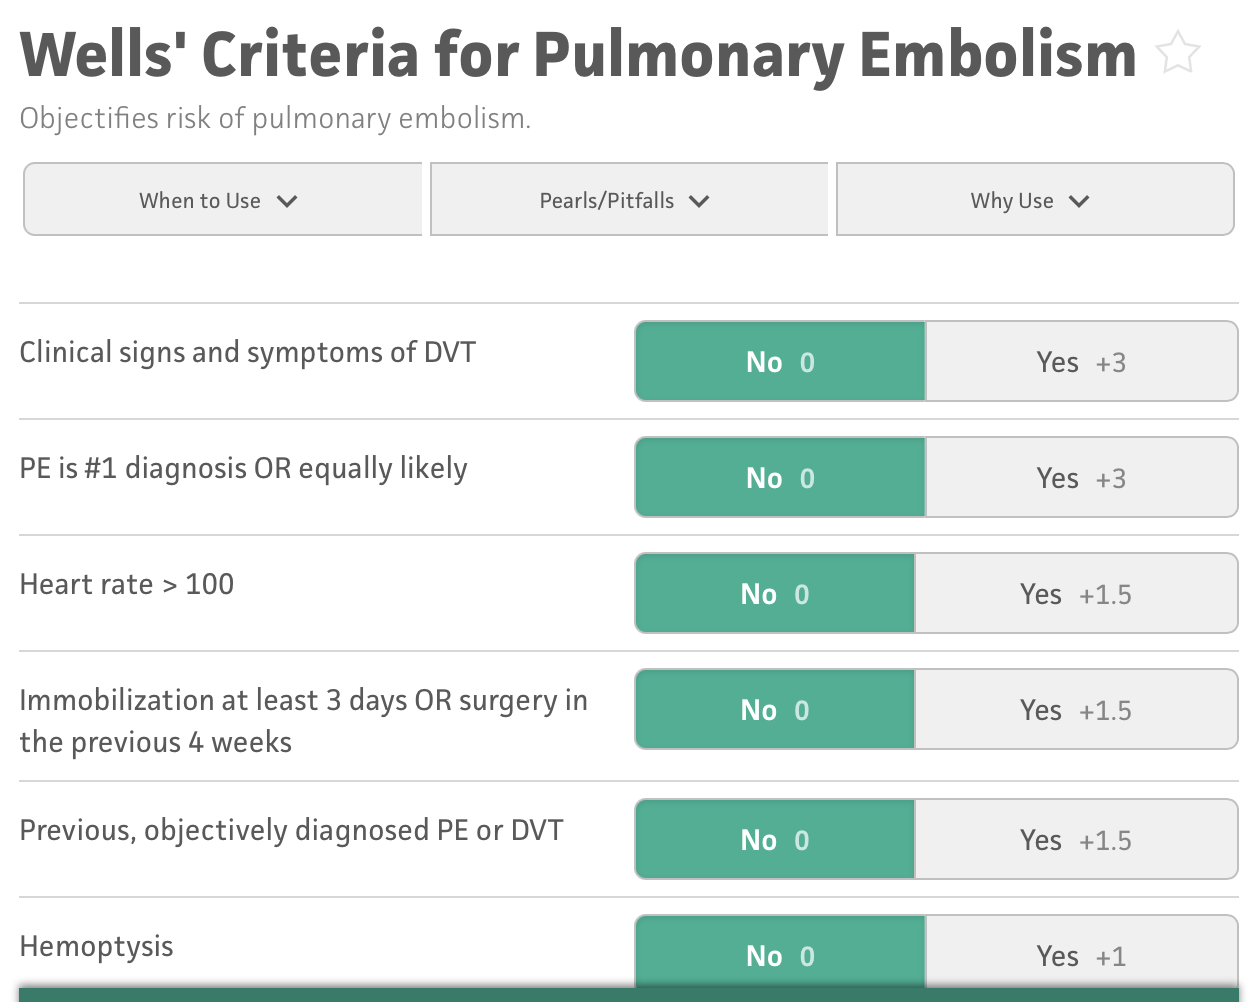Set Heart rate > 100 to Yes

coord(1076,594)
